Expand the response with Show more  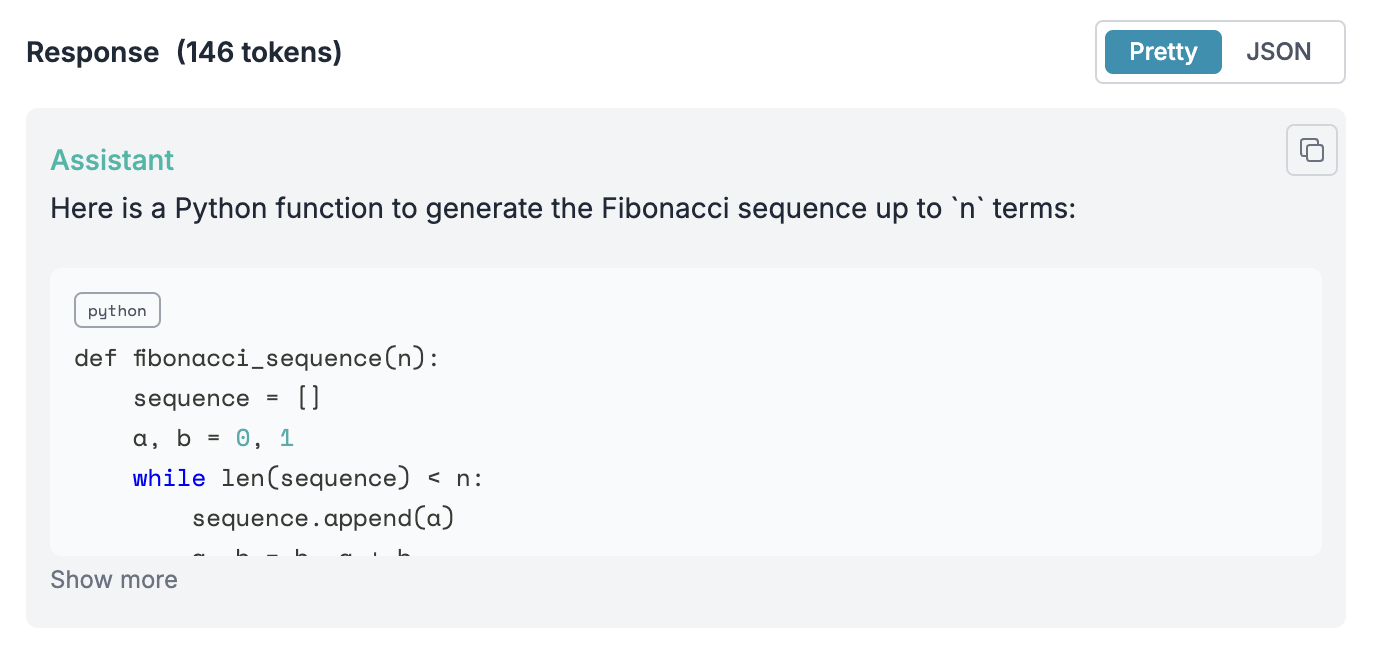[114, 580]
